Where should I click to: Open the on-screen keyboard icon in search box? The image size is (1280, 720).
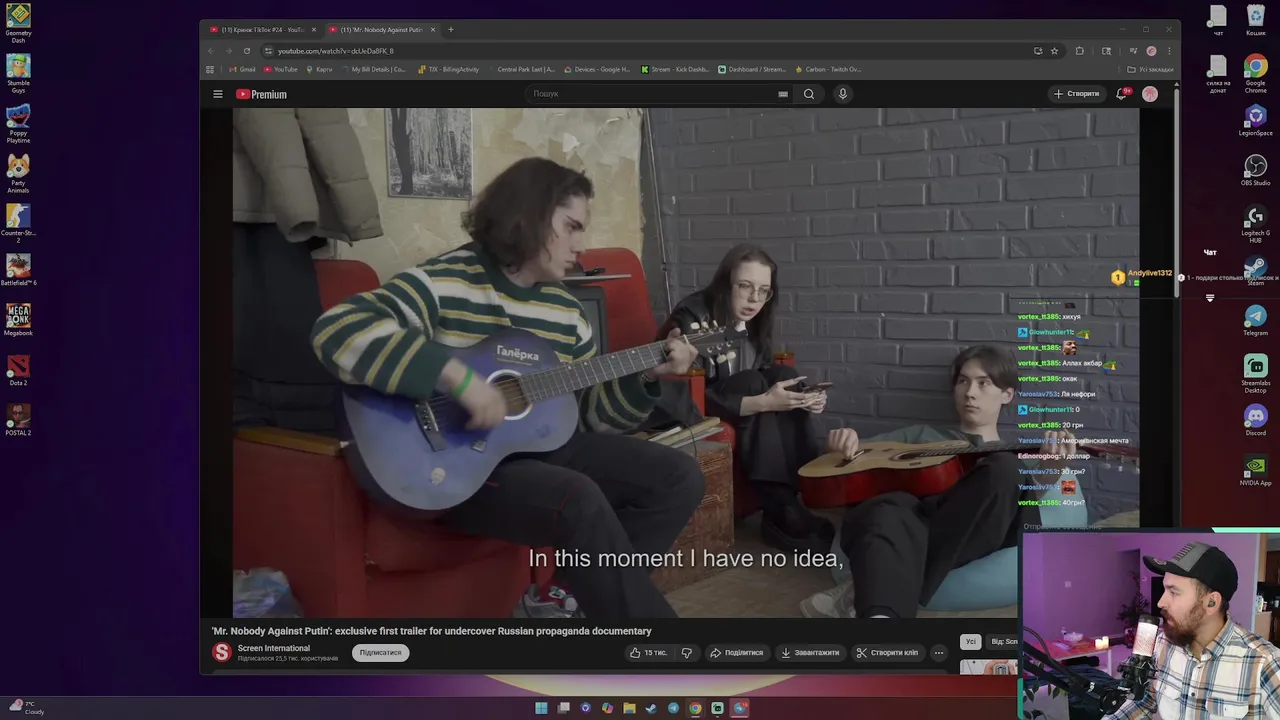pyautogui.click(x=783, y=94)
